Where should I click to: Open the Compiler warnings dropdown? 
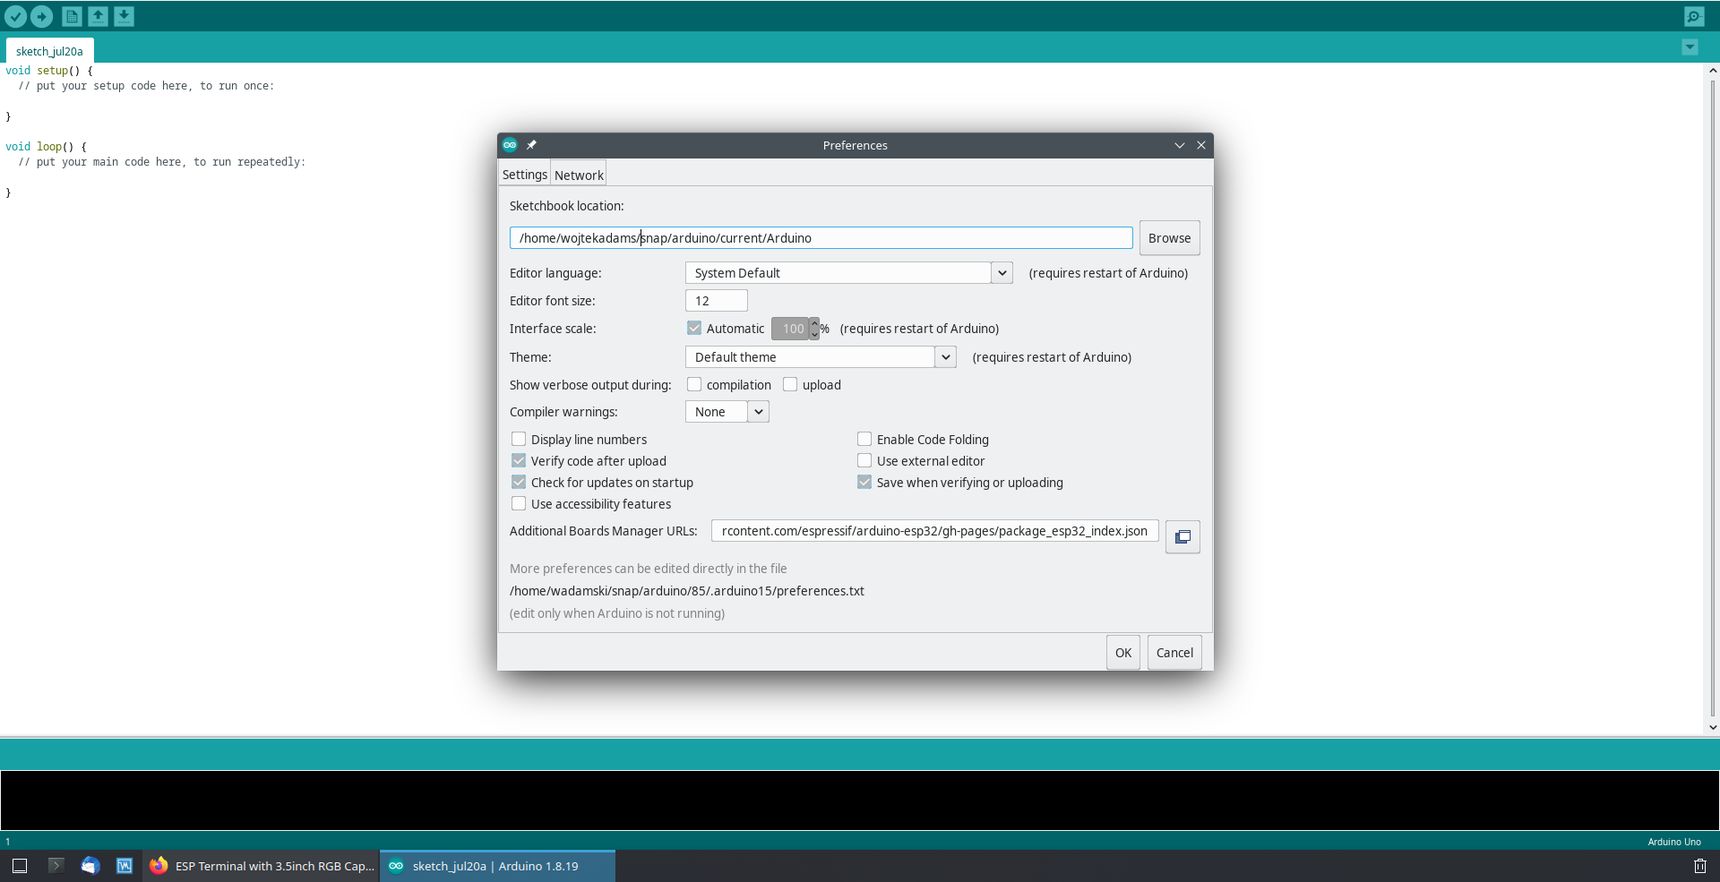tap(727, 412)
